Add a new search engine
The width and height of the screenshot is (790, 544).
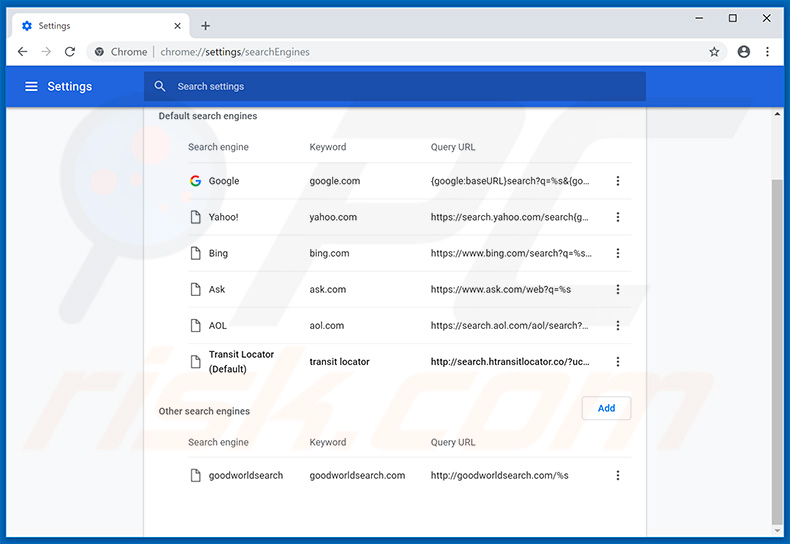[606, 408]
